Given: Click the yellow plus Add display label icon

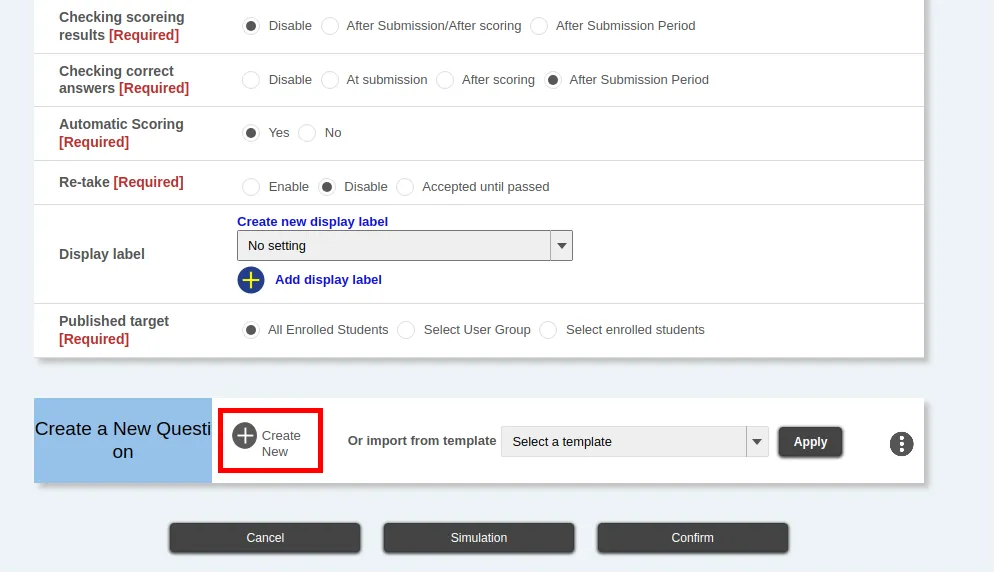Looking at the screenshot, I should pyautogui.click(x=251, y=280).
